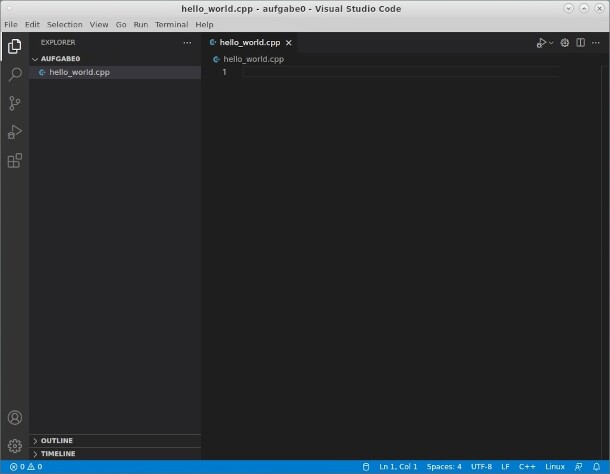
Task: Open Explorer Views and More Actions ellipsis
Action: click(x=187, y=43)
